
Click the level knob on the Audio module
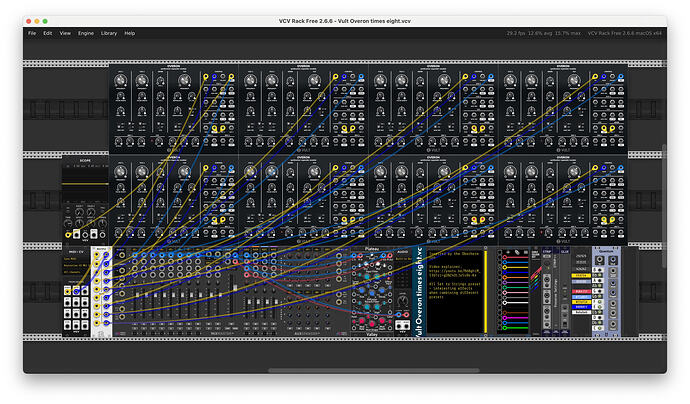tap(404, 300)
